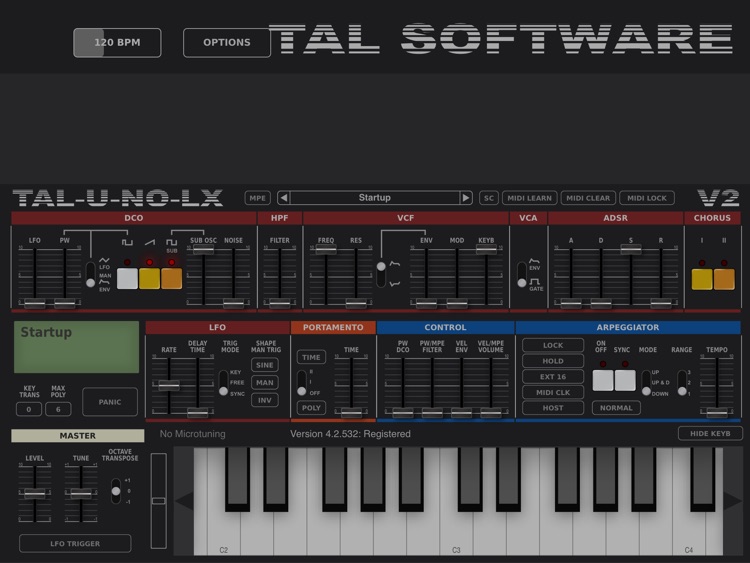Click the LFO RATE slider handle
The height and width of the screenshot is (563, 750).
click(x=169, y=385)
